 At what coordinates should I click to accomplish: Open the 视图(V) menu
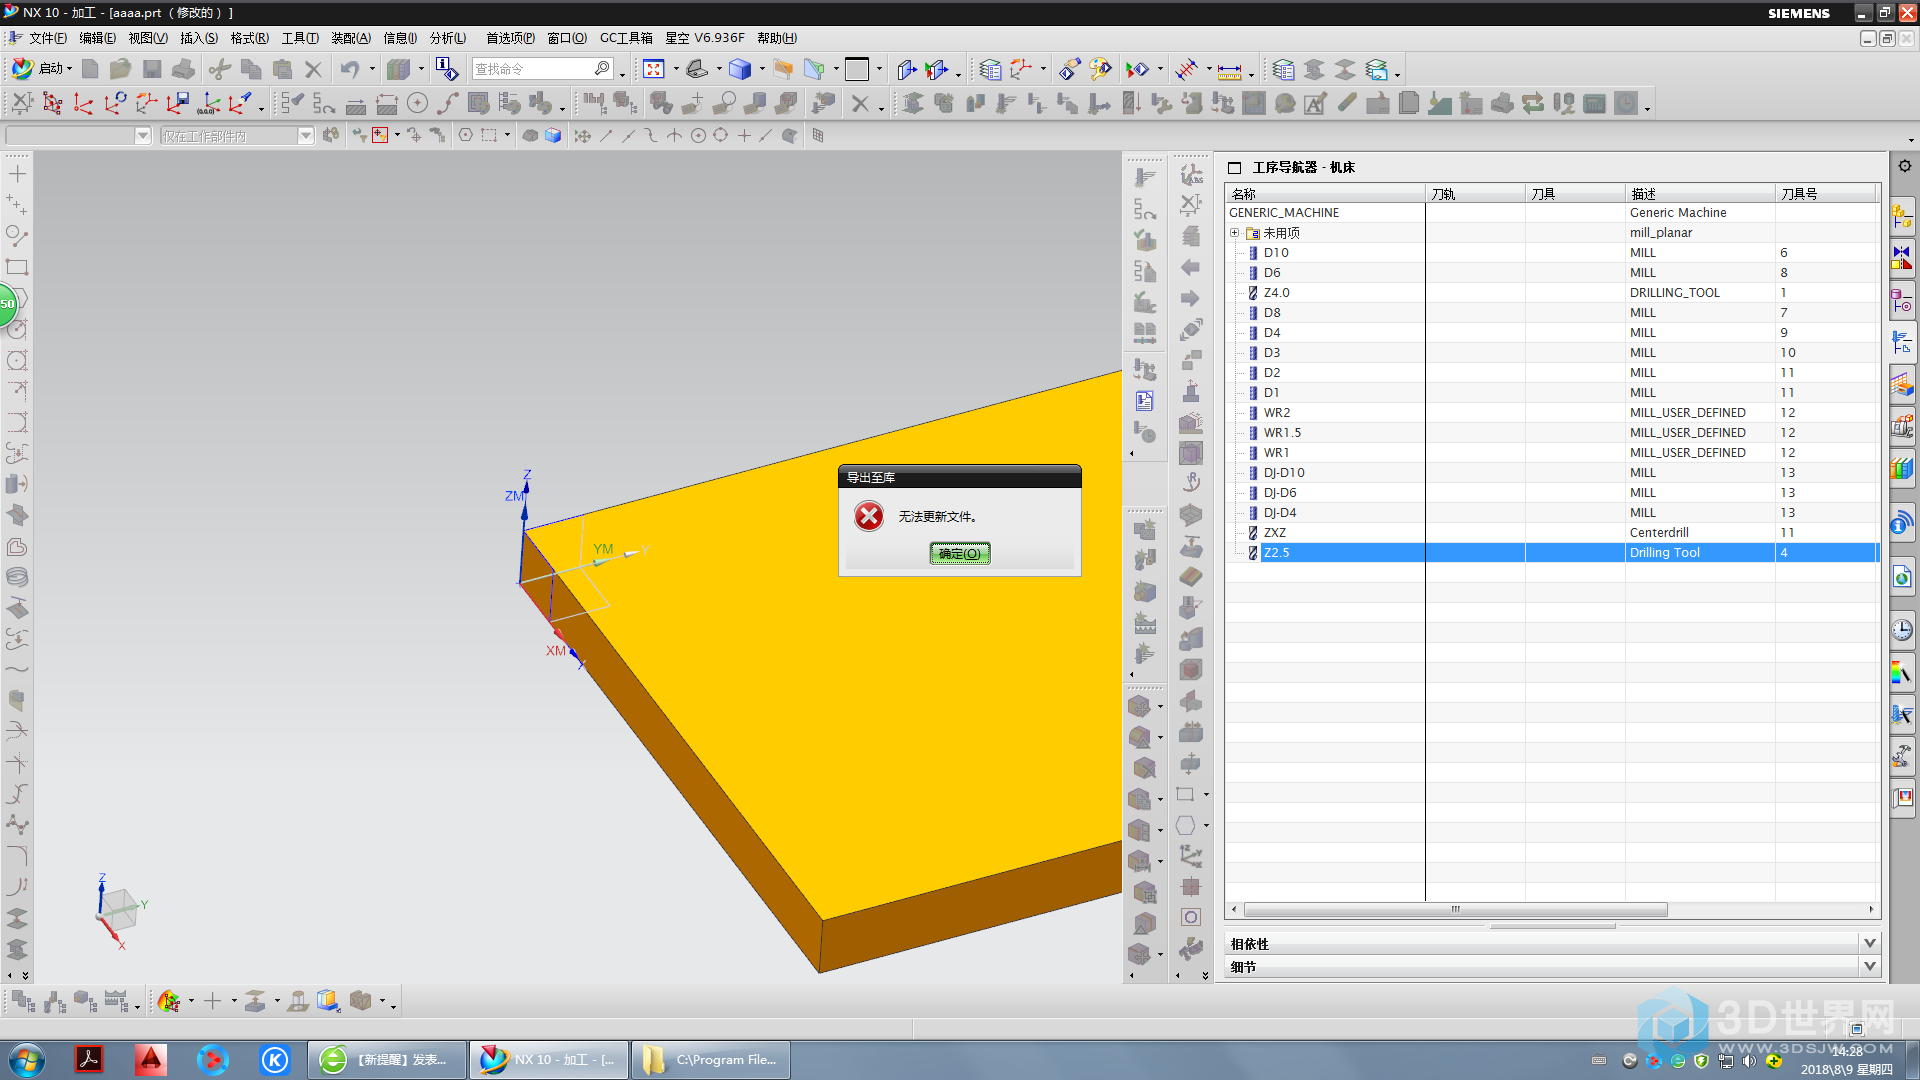[148, 38]
